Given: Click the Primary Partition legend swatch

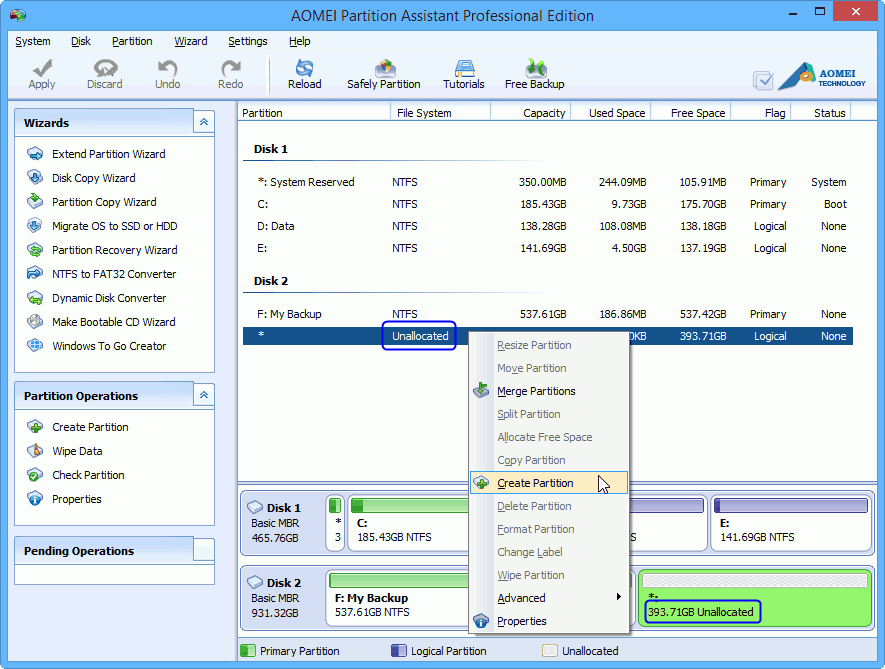Looking at the screenshot, I should point(248,650).
